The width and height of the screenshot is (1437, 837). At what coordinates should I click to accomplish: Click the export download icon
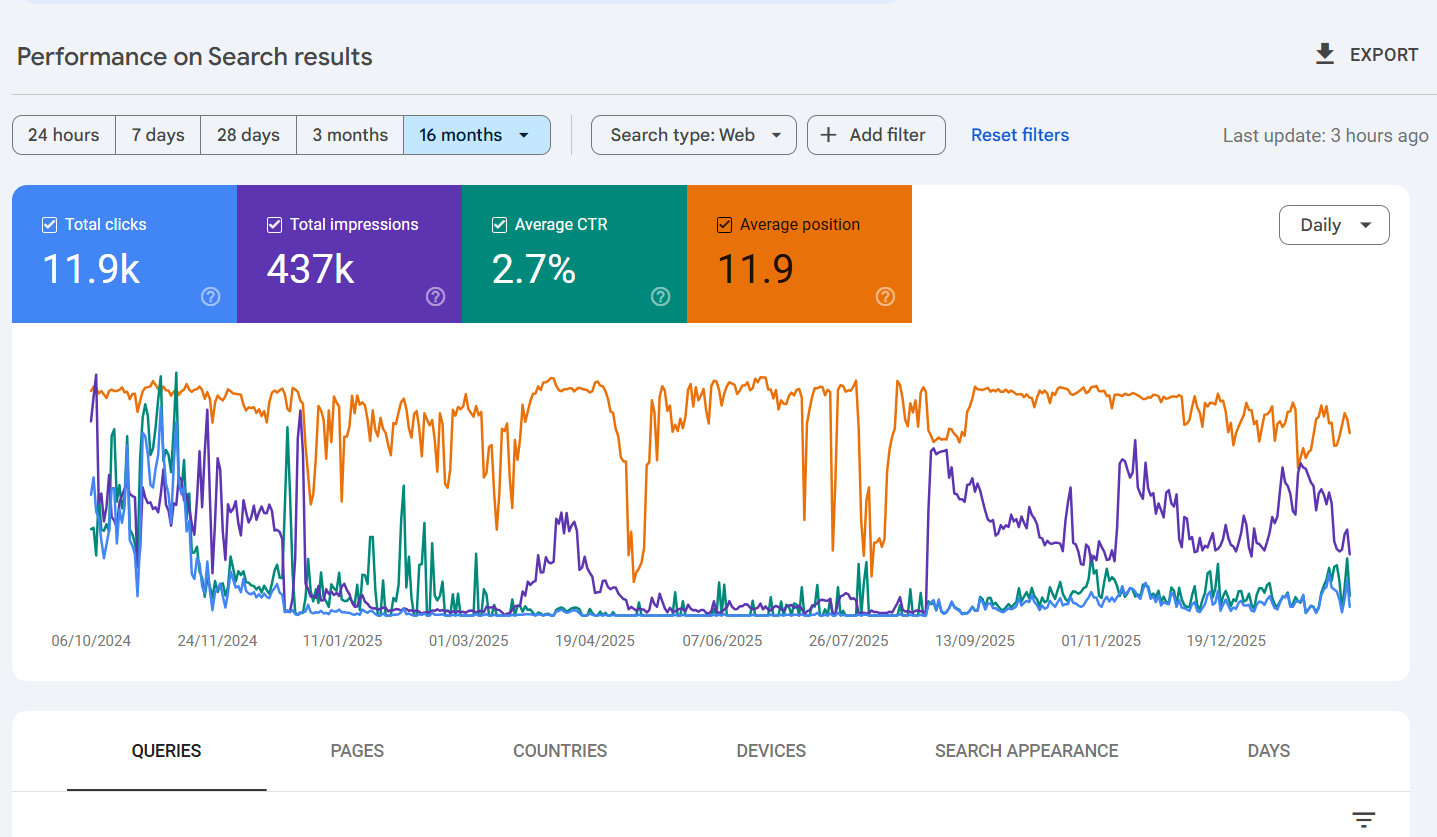click(1325, 55)
